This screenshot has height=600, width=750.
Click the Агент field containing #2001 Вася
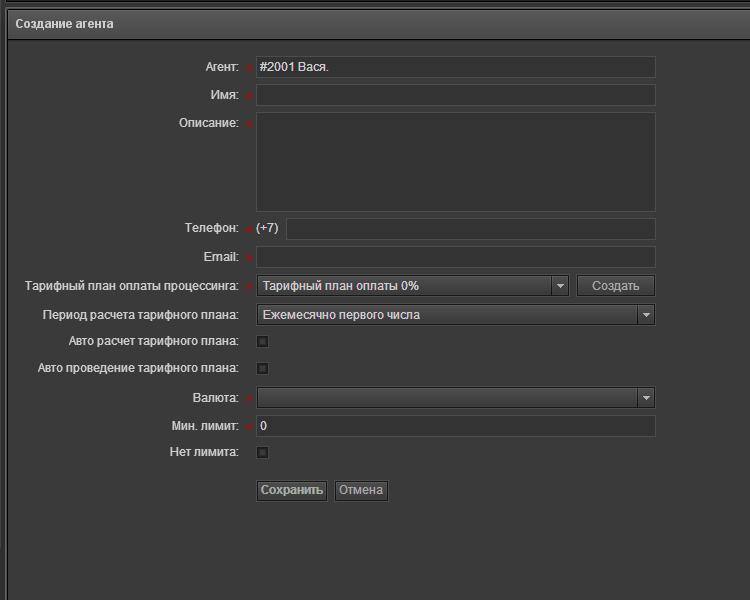coord(455,67)
